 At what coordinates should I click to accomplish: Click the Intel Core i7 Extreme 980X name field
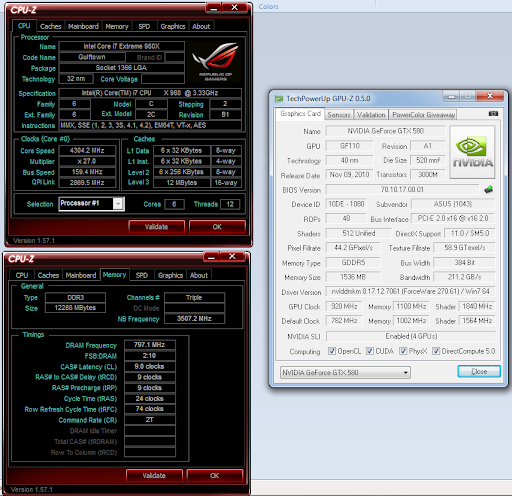click(x=122, y=46)
